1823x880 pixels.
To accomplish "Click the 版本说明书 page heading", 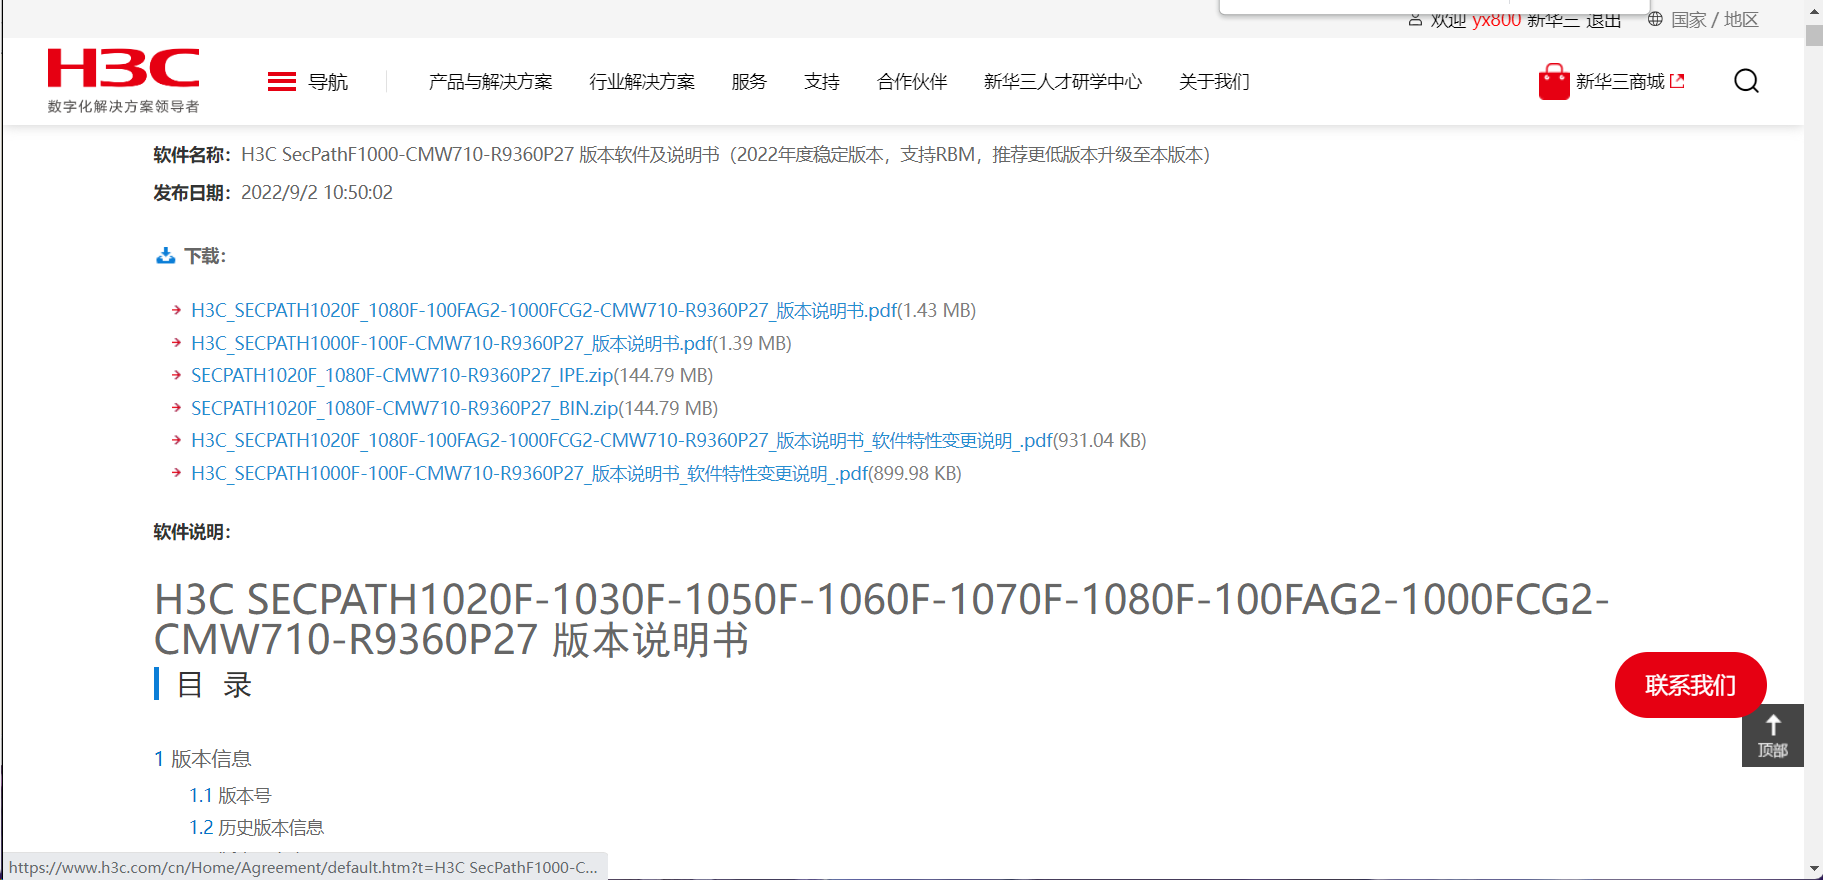I will coord(881,620).
